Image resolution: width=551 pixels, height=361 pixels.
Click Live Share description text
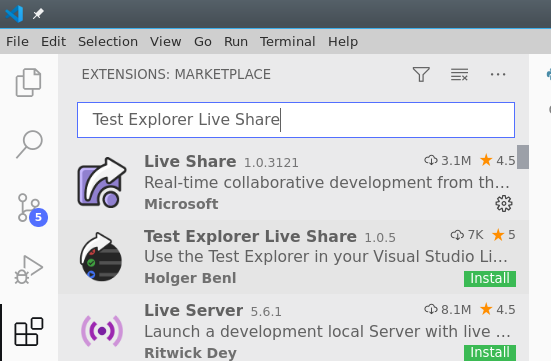[x=327, y=182]
